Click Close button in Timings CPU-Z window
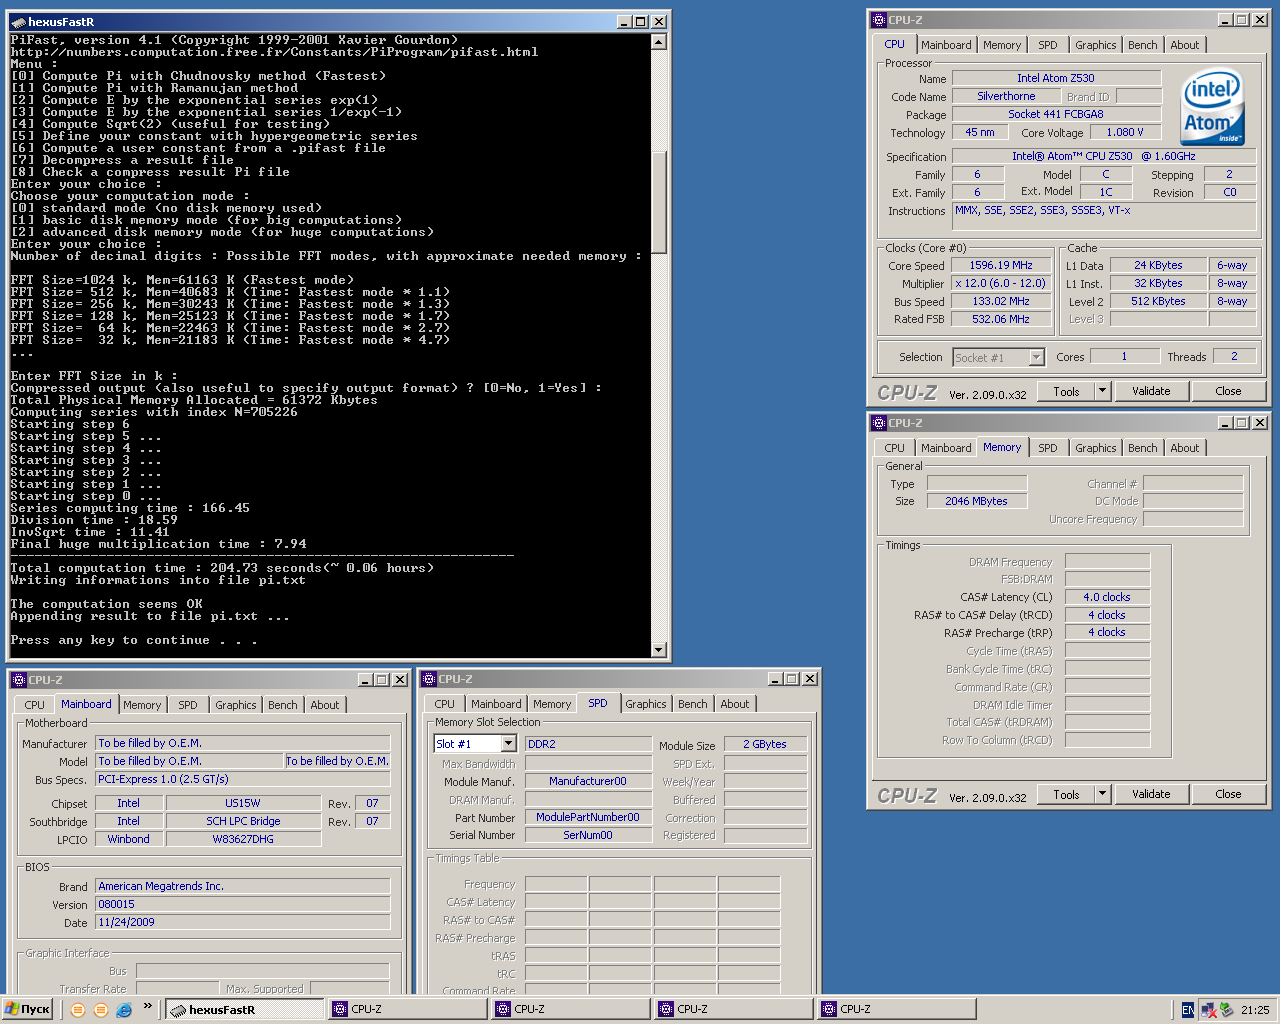This screenshot has width=1280, height=1024. pyautogui.click(x=1228, y=794)
